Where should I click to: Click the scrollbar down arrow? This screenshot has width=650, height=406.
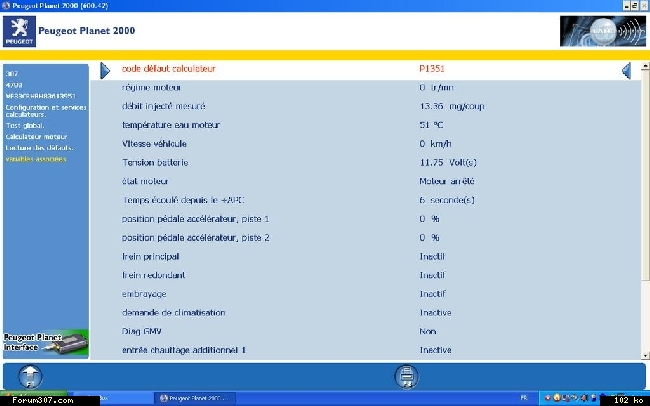[x=645, y=355]
